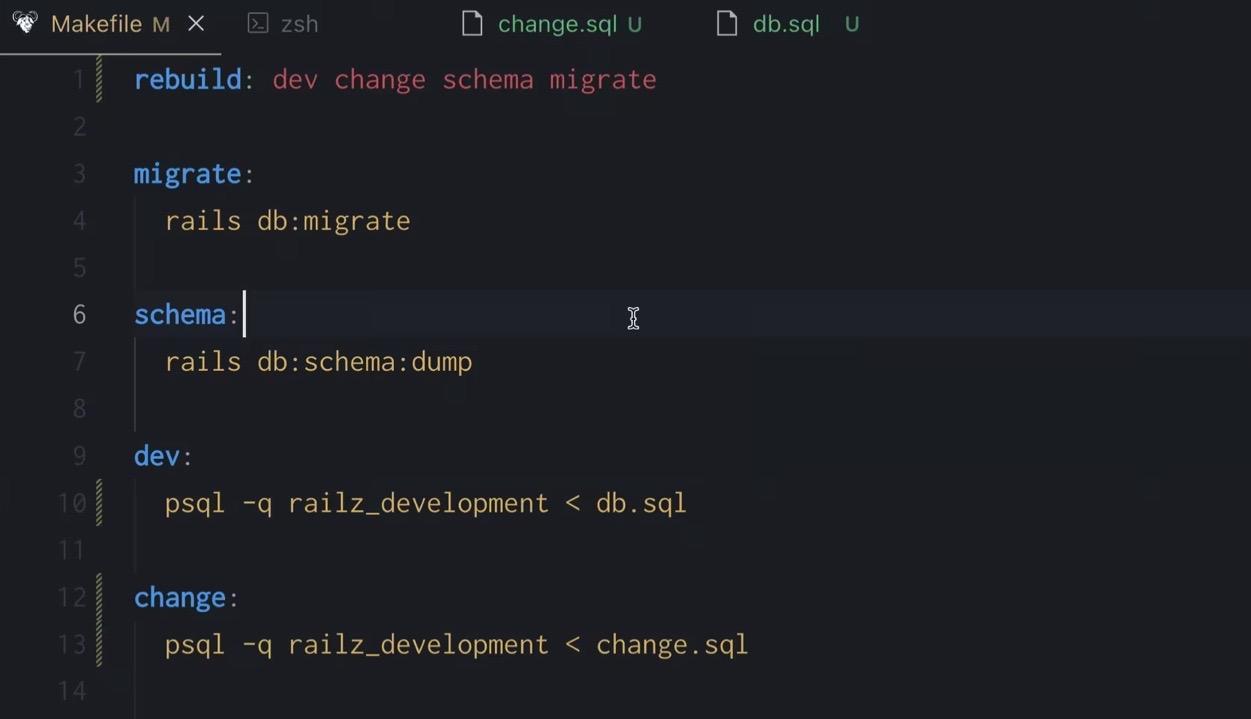This screenshot has height=719, width=1251.
Task: Click the U untracked badge after db.sql
Action: coord(852,24)
